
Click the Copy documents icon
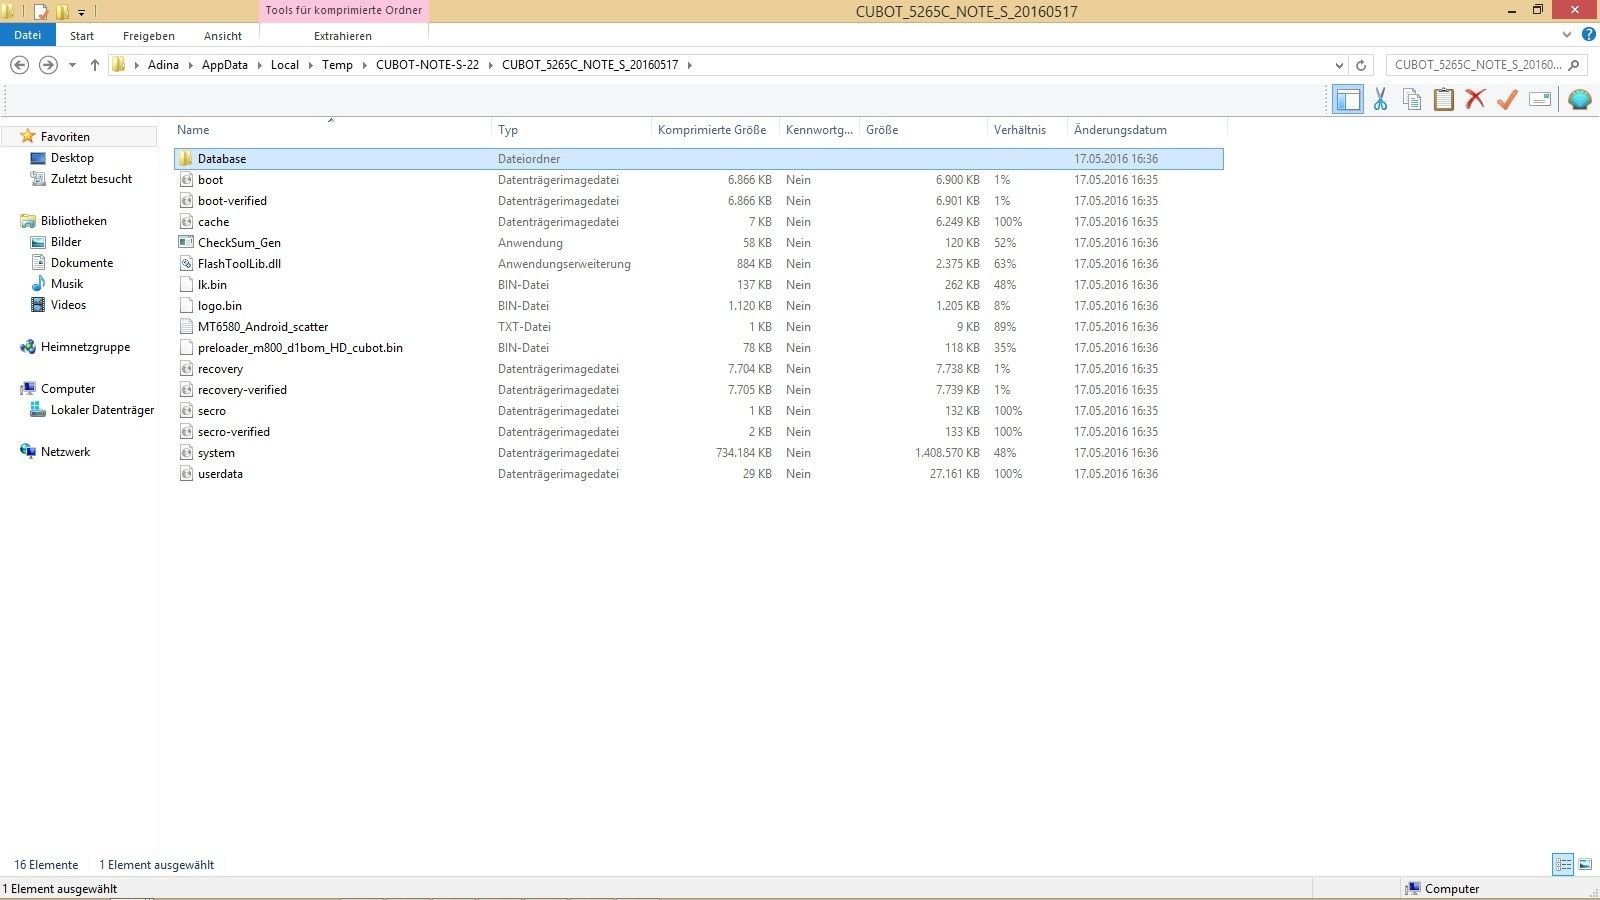tap(1412, 99)
